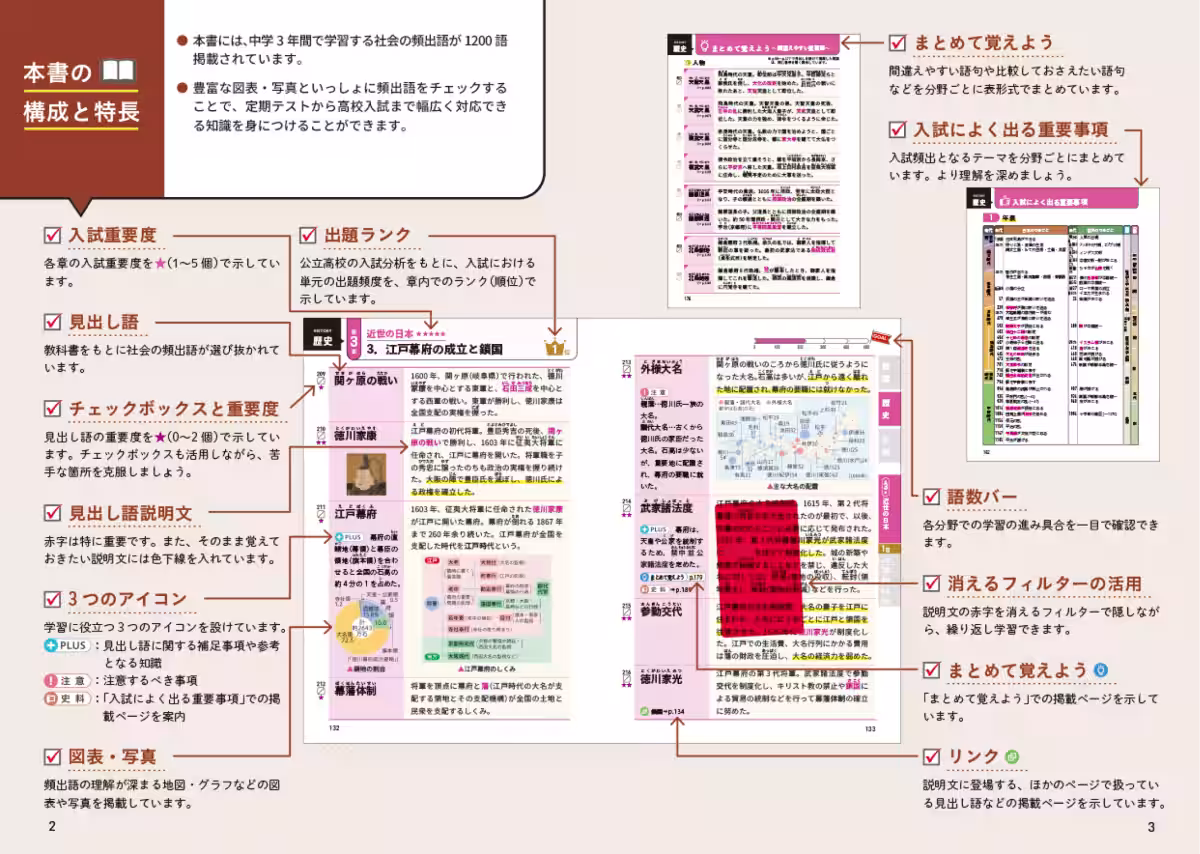The image size is (1200, 854).
Task: Tick the checkbox beside 図表・写真
Action: 54,755
